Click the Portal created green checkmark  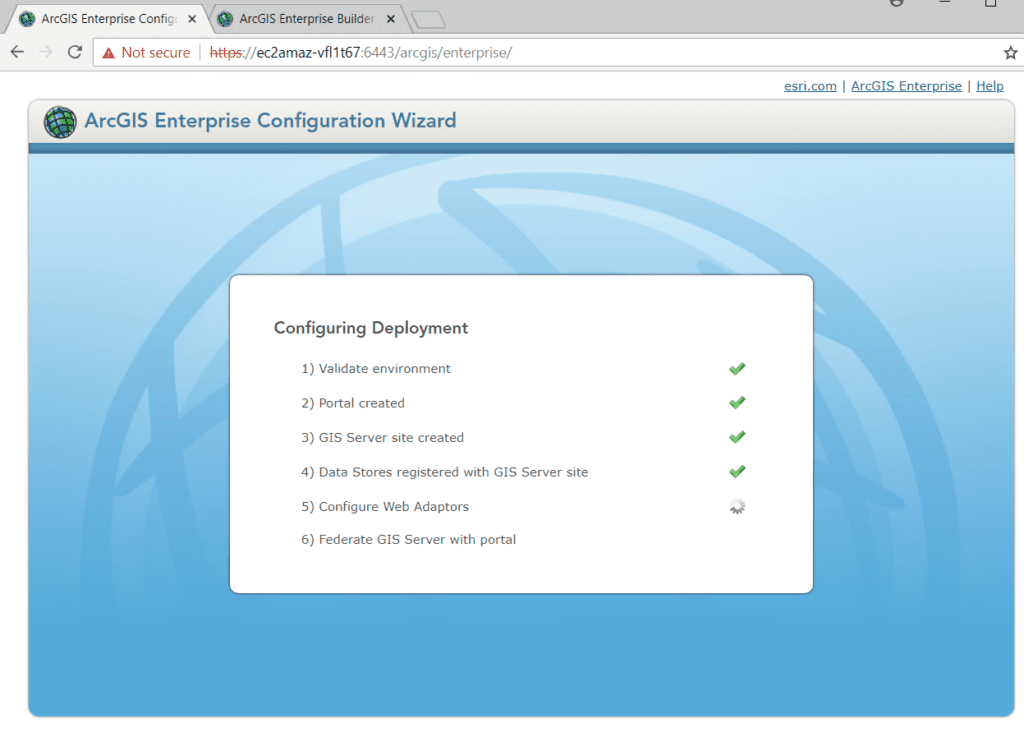(737, 403)
